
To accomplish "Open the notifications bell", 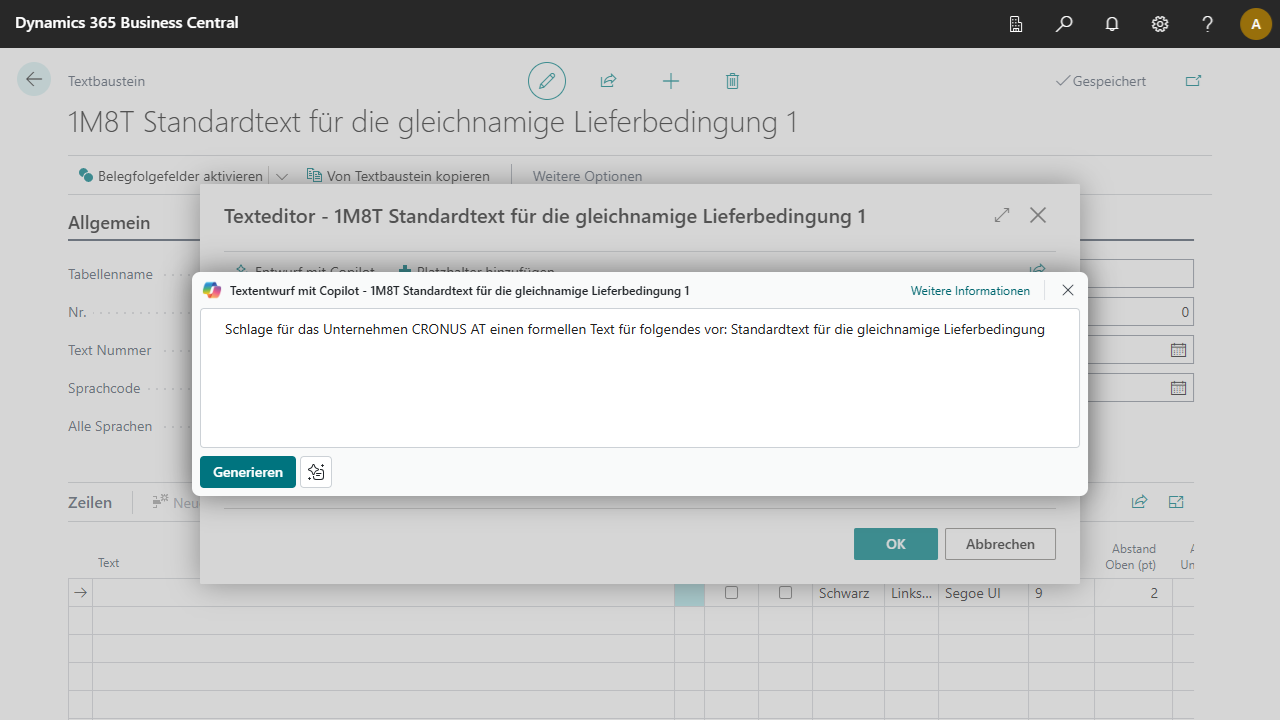I will pyautogui.click(x=1112, y=24).
